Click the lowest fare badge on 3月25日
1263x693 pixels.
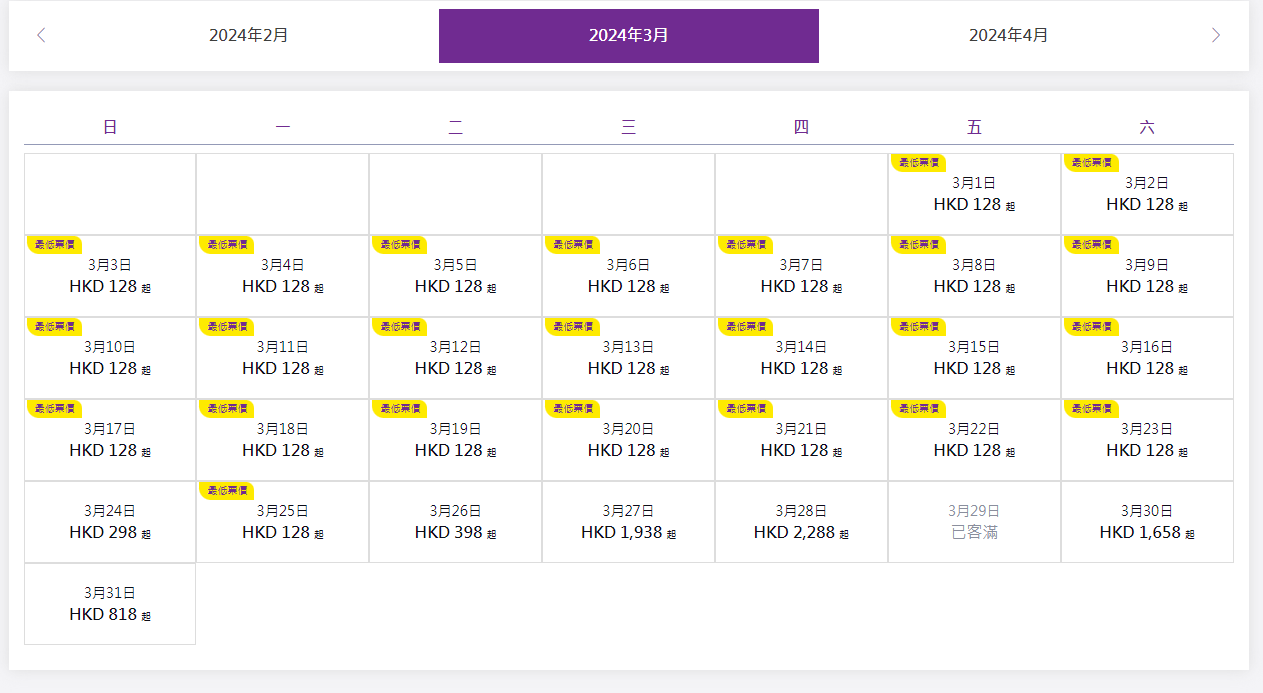click(226, 490)
